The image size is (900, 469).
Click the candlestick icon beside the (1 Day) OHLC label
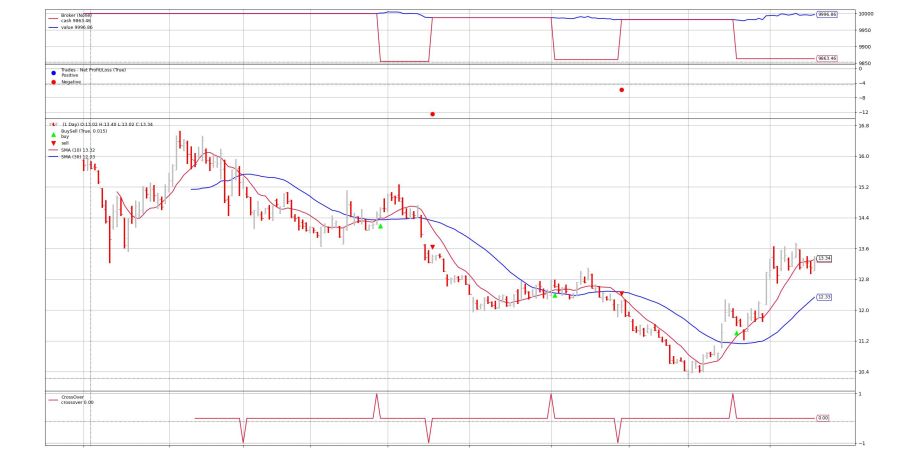point(53,124)
